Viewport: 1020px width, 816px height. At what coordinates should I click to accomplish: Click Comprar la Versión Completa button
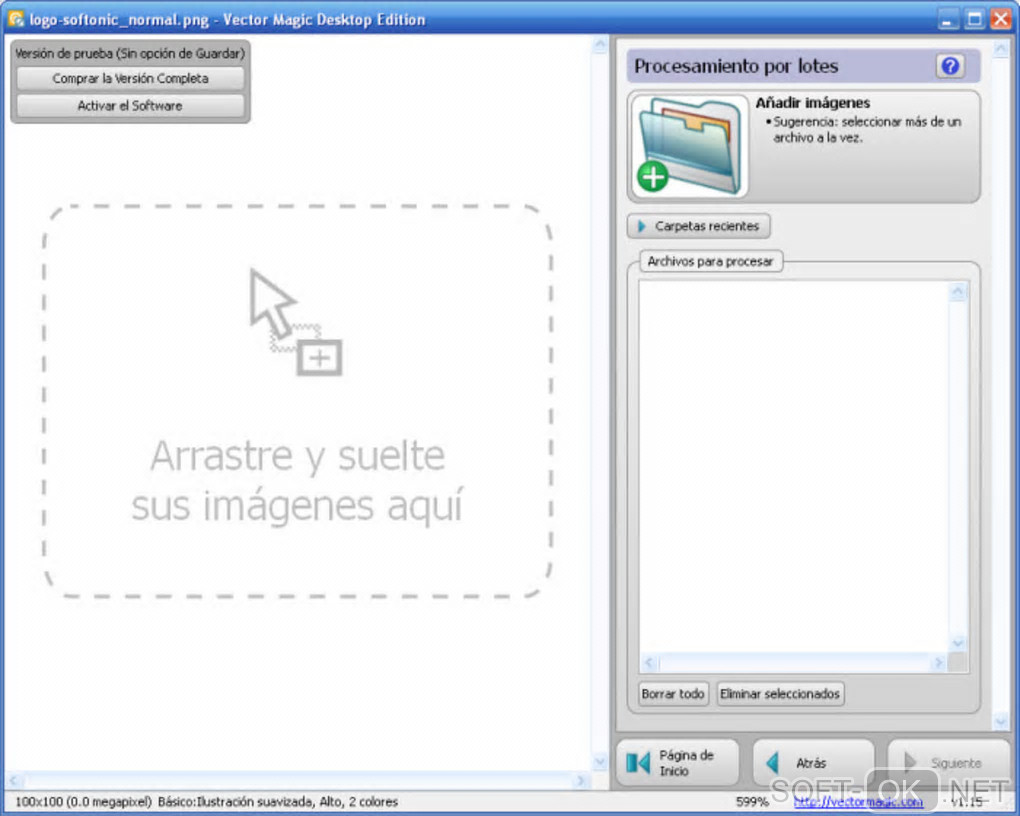tap(130, 79)
